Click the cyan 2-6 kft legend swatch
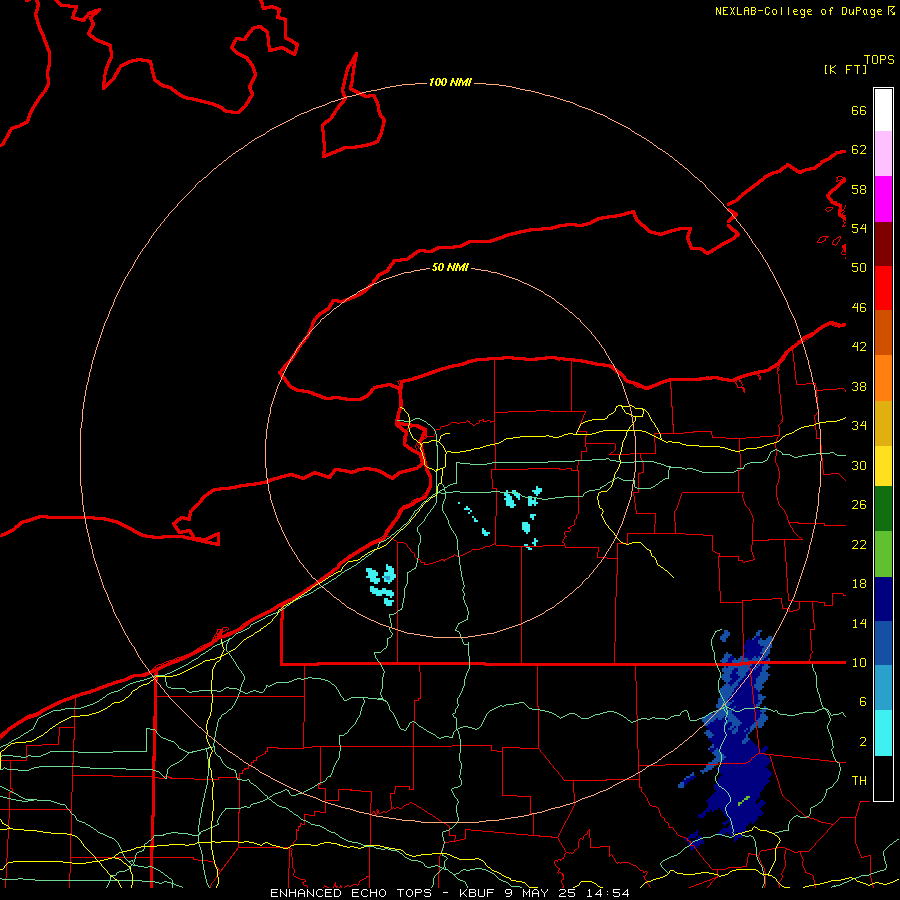The height and width of the screenshot is (900, 900). pyautogui.click(x=883, y=733)
